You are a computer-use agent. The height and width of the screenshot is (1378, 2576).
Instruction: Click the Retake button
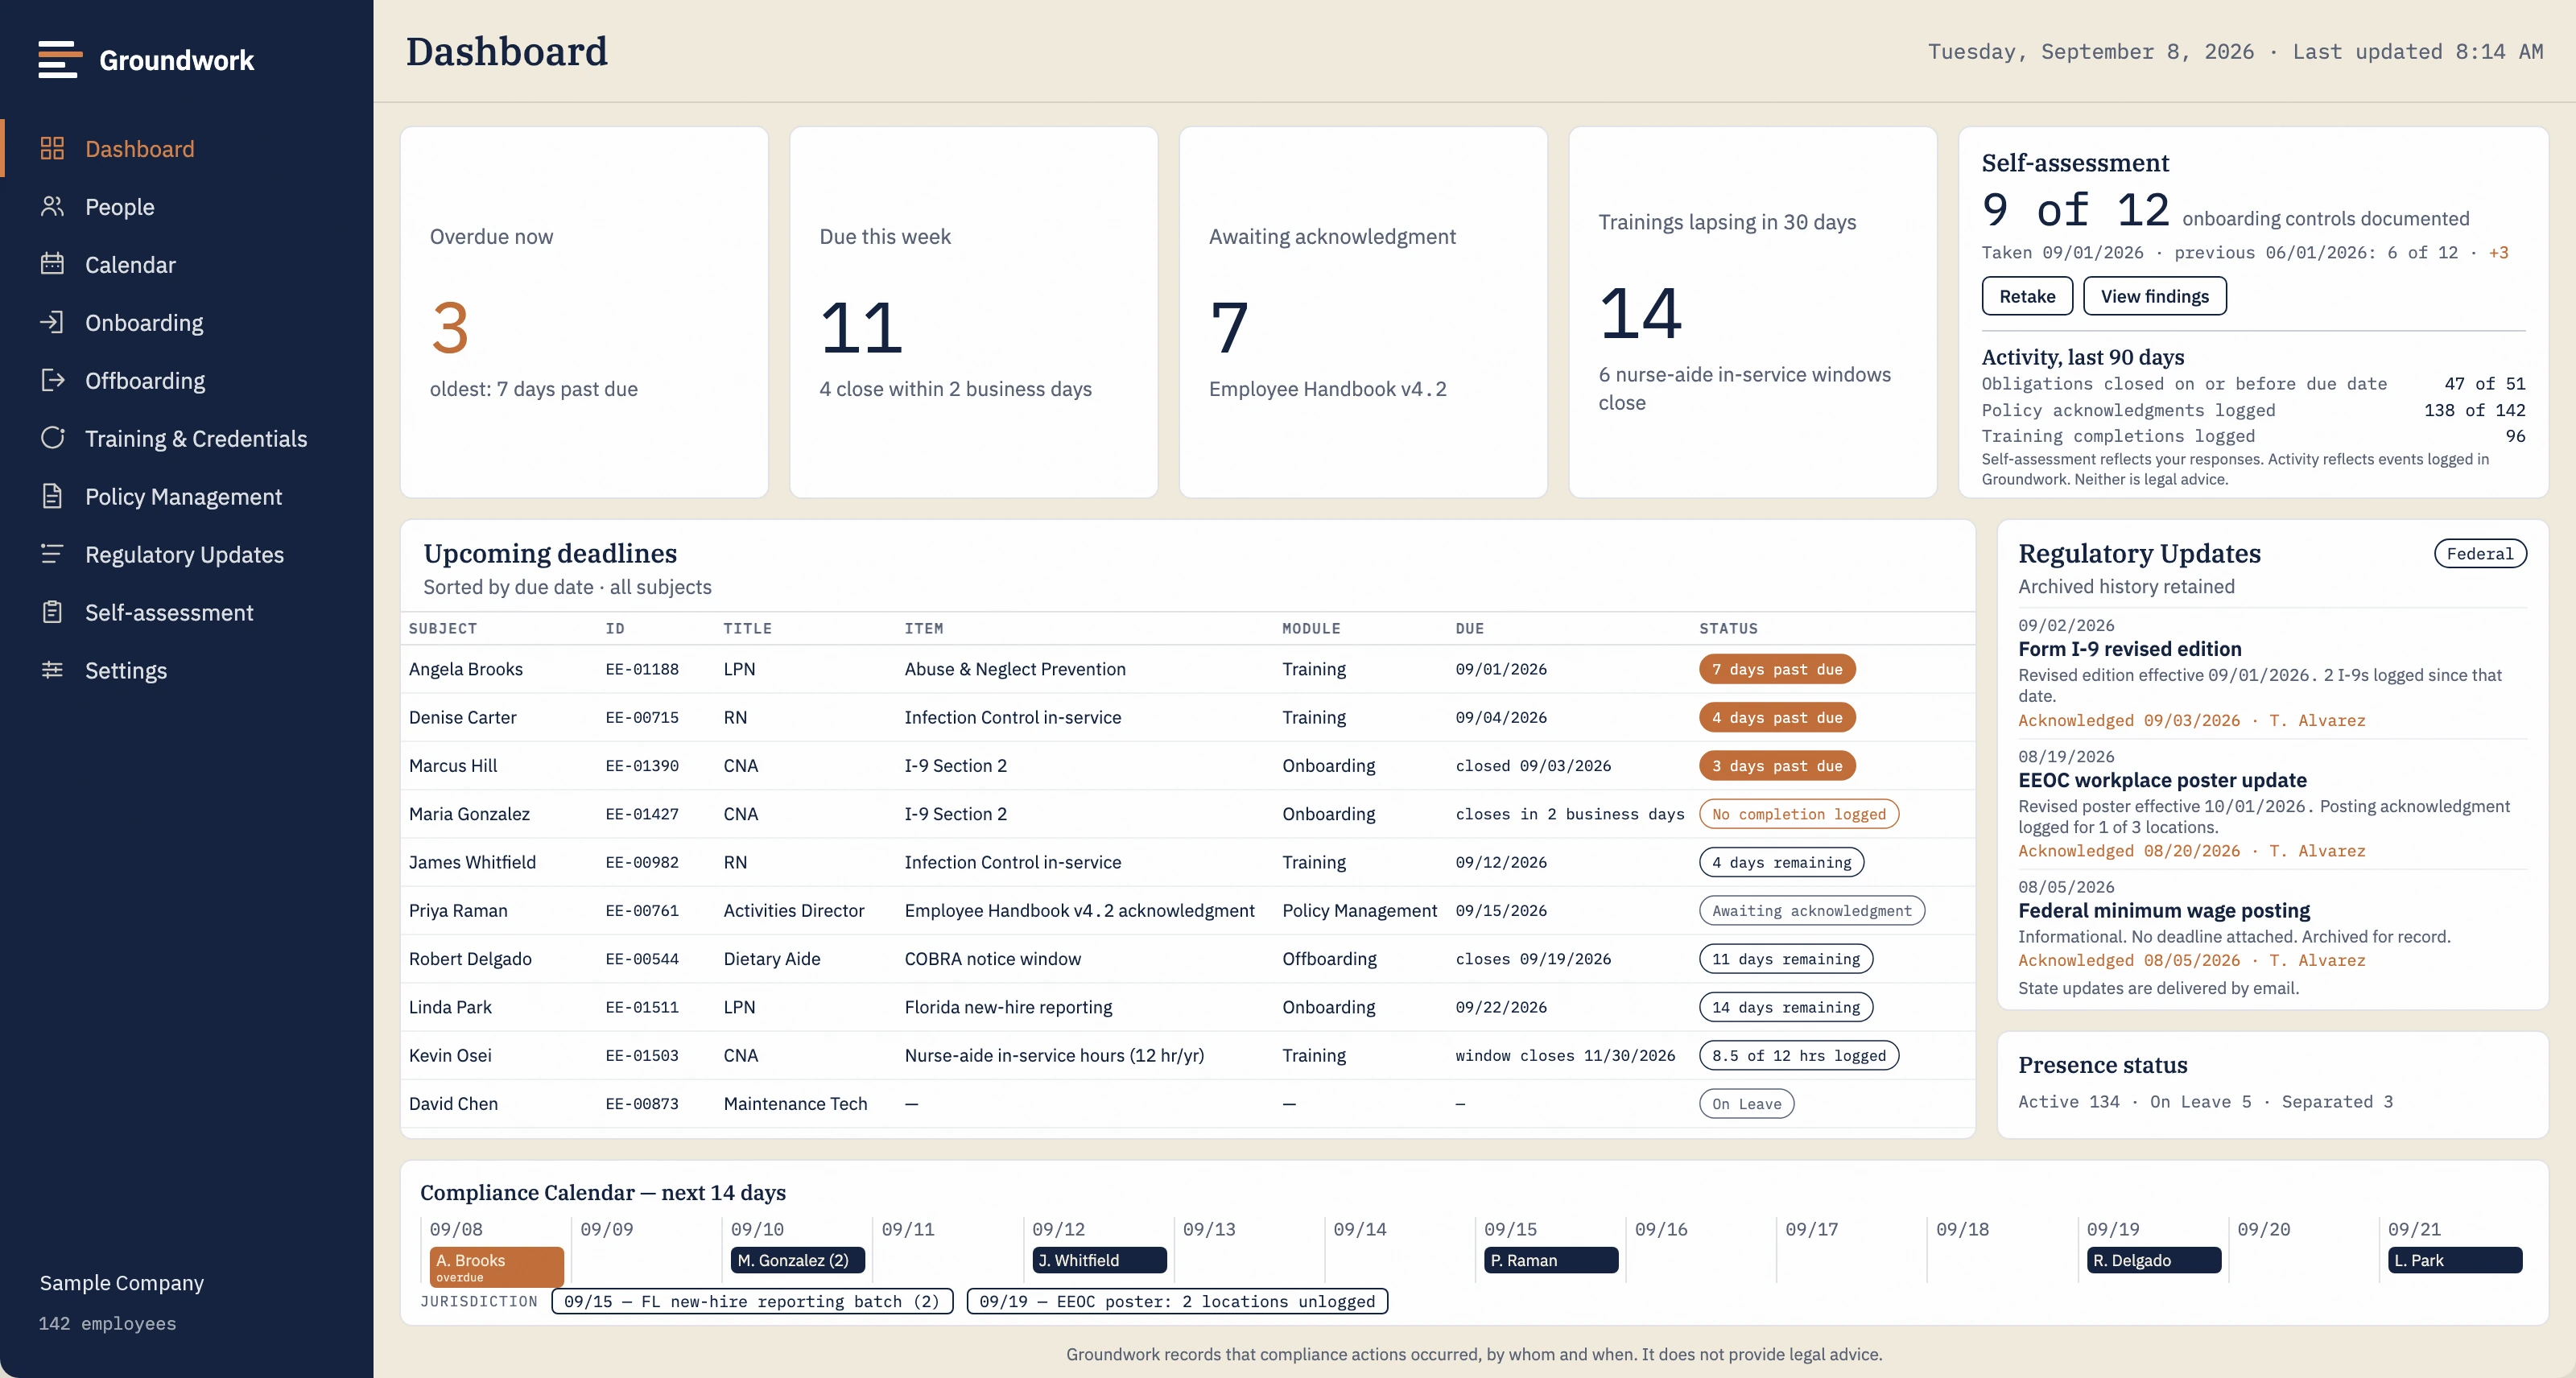(2027, 297)
